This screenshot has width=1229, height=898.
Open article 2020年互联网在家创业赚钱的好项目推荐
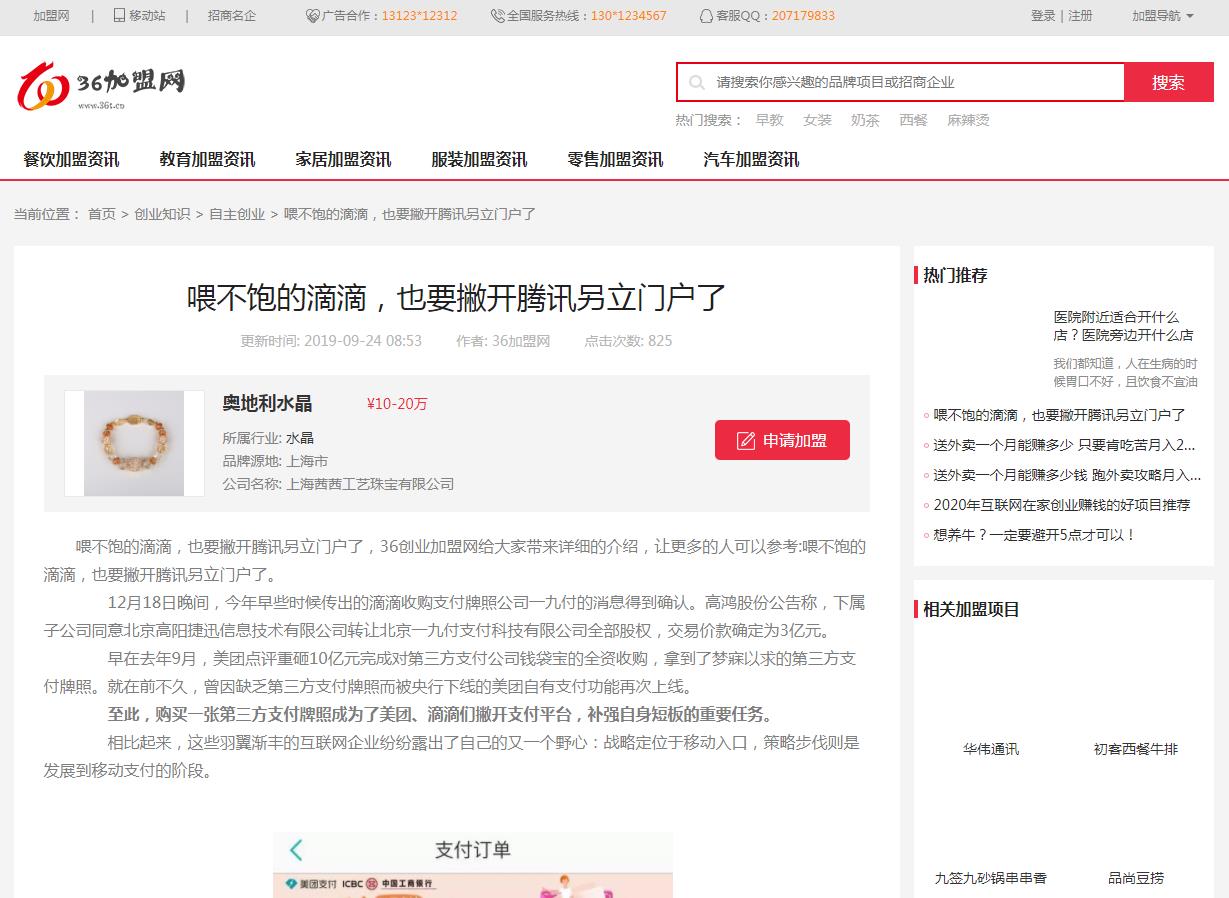point(1062,505)
